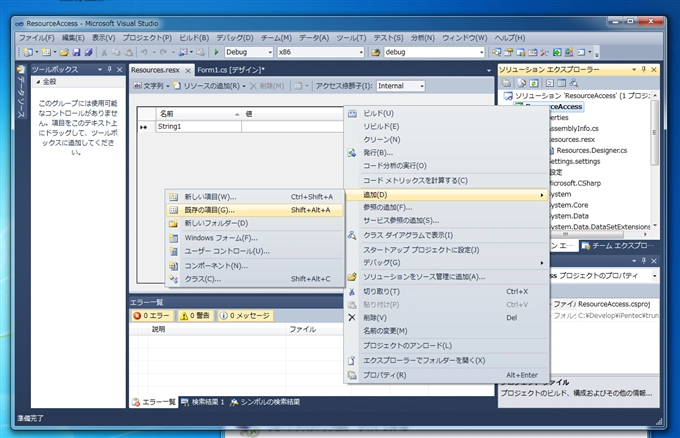Screen dimensions: 680x438
Task: Click disabled Delete (削除) resource button
Action: click(x=267, y=86)
